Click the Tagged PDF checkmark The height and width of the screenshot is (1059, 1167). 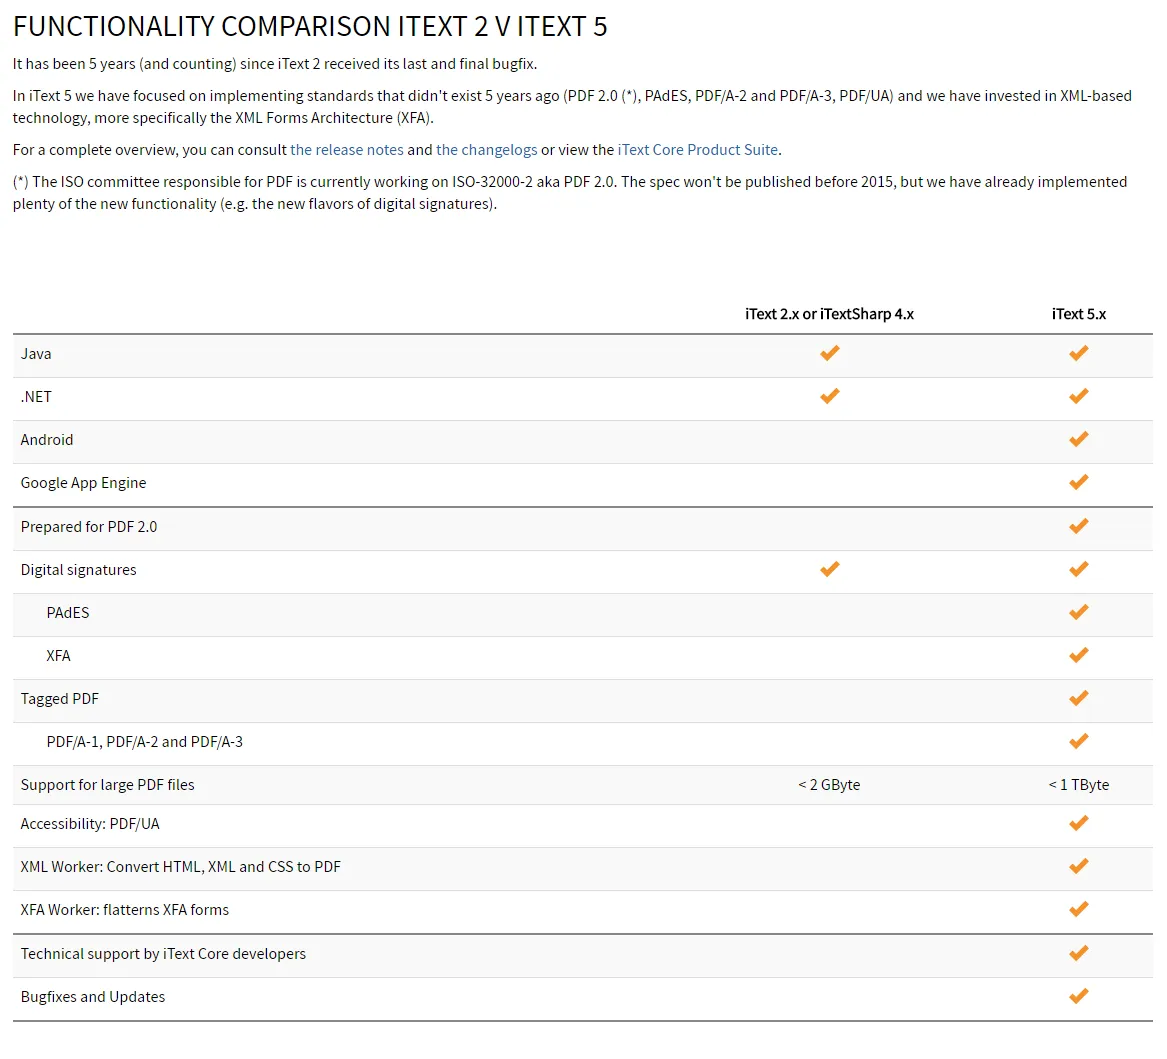(1078, 698)
